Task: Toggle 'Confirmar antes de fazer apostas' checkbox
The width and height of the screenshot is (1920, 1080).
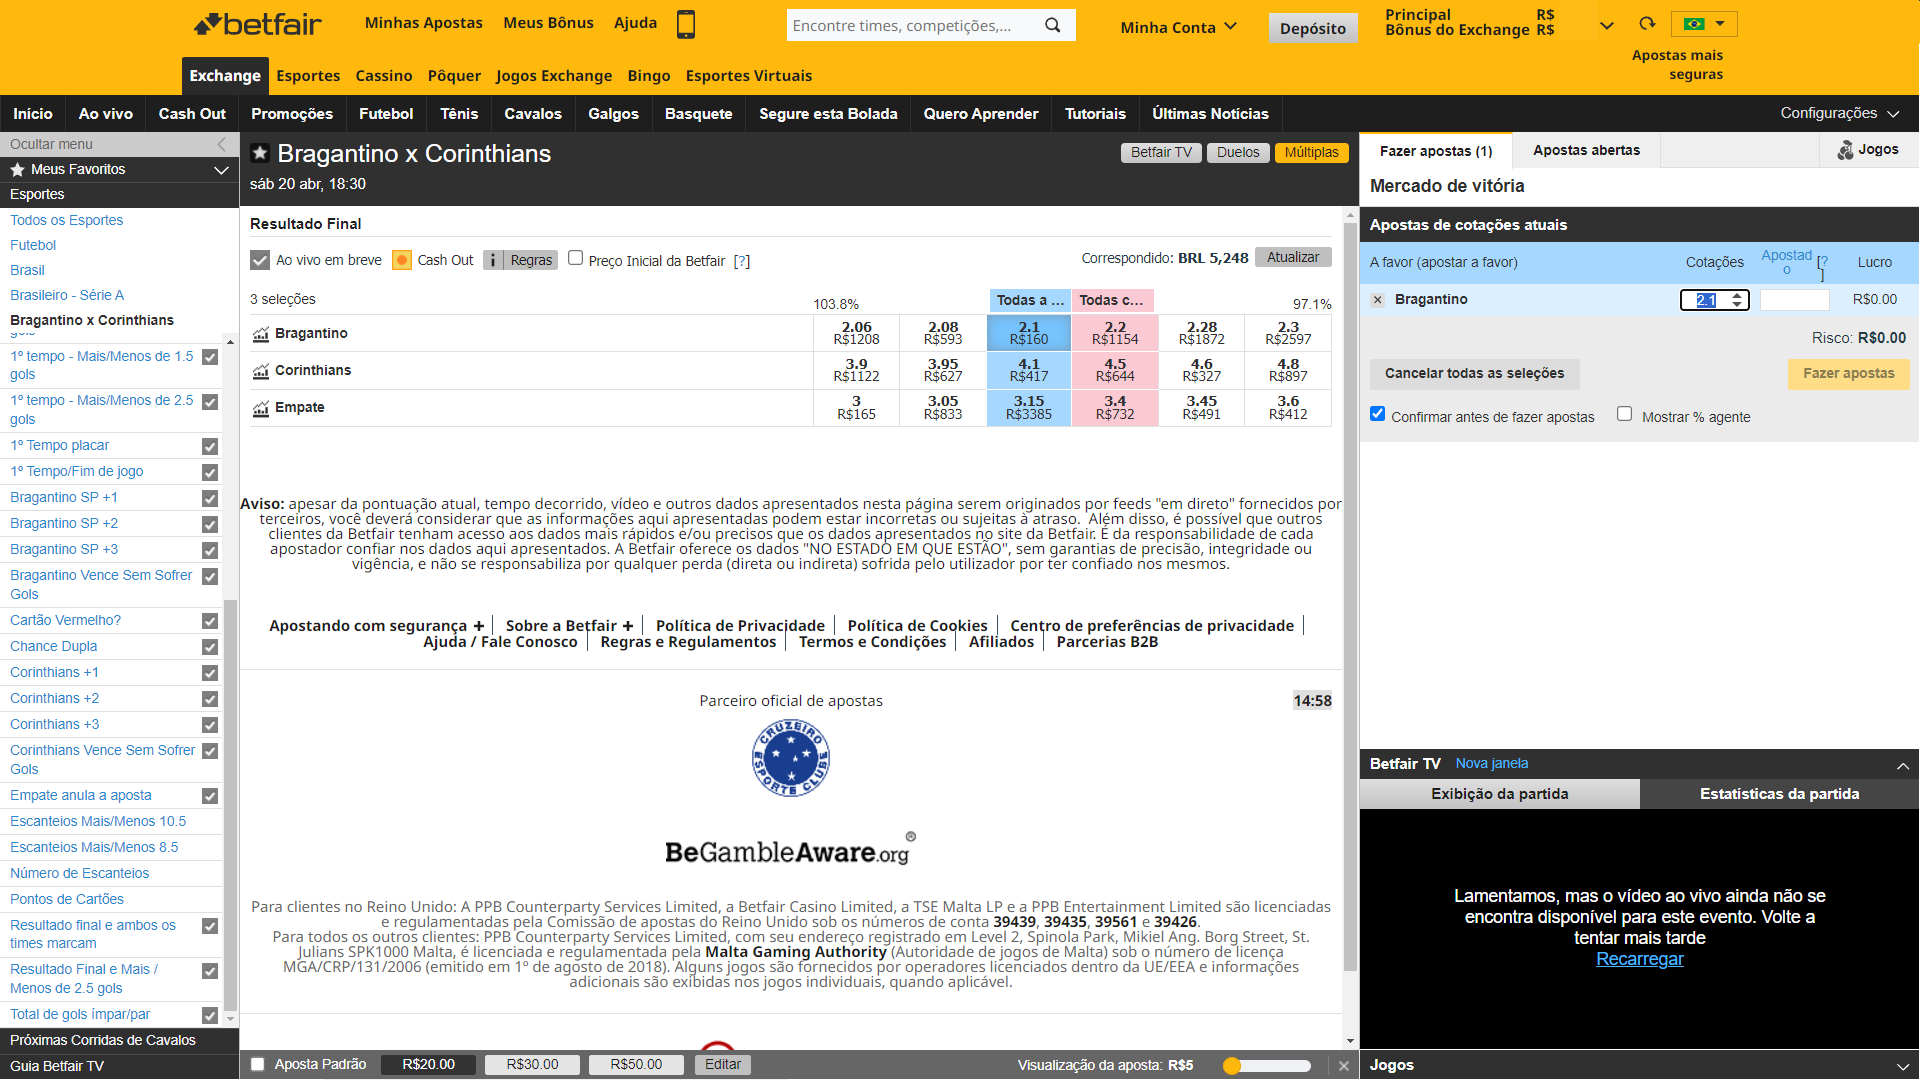Action: pos(1379,415)
